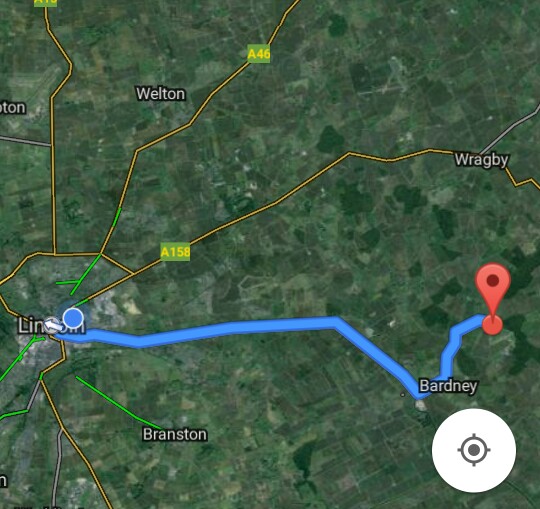This screenshot has height=509, width=540.
Task: Select the Welton town label
Action: [x=161, y=94]
